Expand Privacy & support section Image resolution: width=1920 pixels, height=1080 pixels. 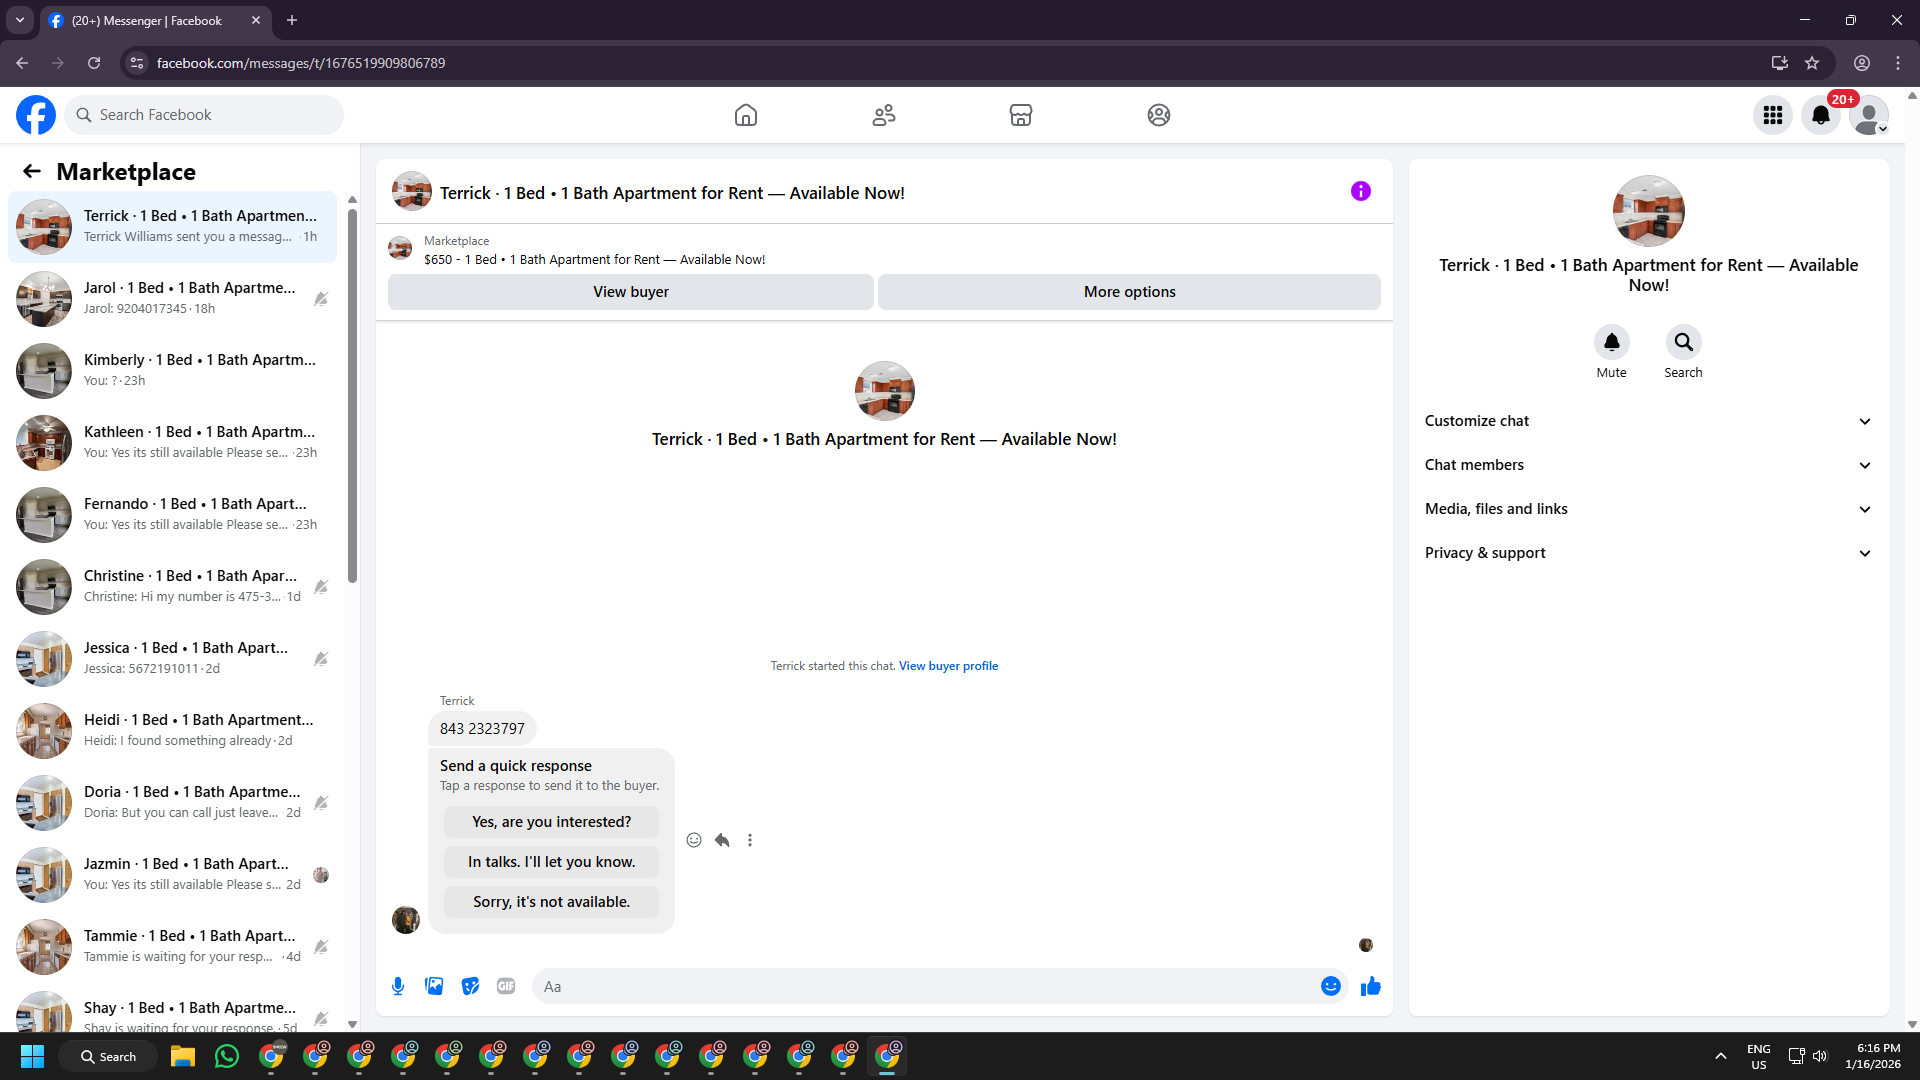point(1648,553)
